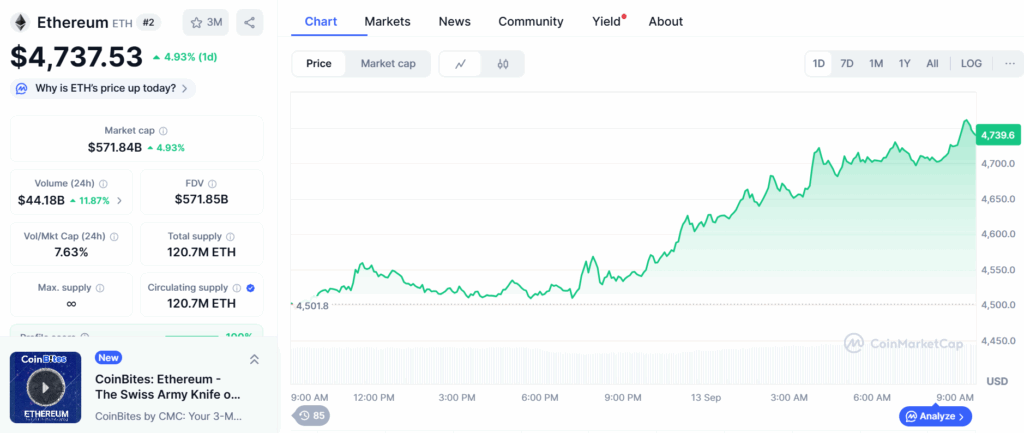Open the About tab

(665, 22)
